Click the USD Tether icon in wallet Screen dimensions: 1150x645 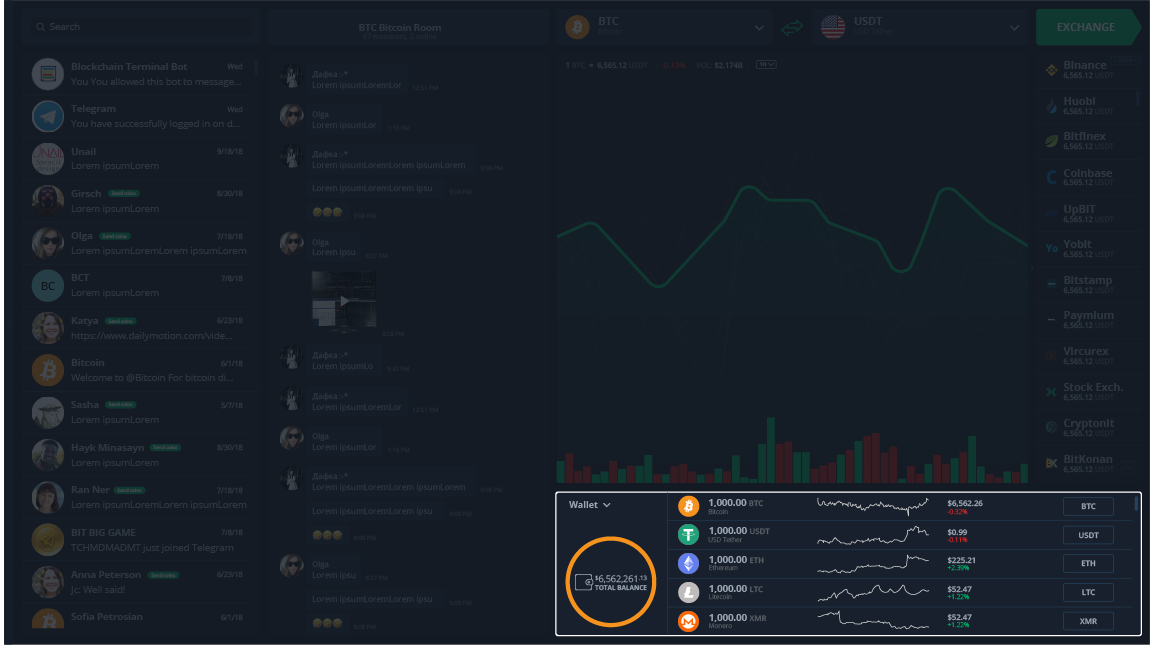688,535
